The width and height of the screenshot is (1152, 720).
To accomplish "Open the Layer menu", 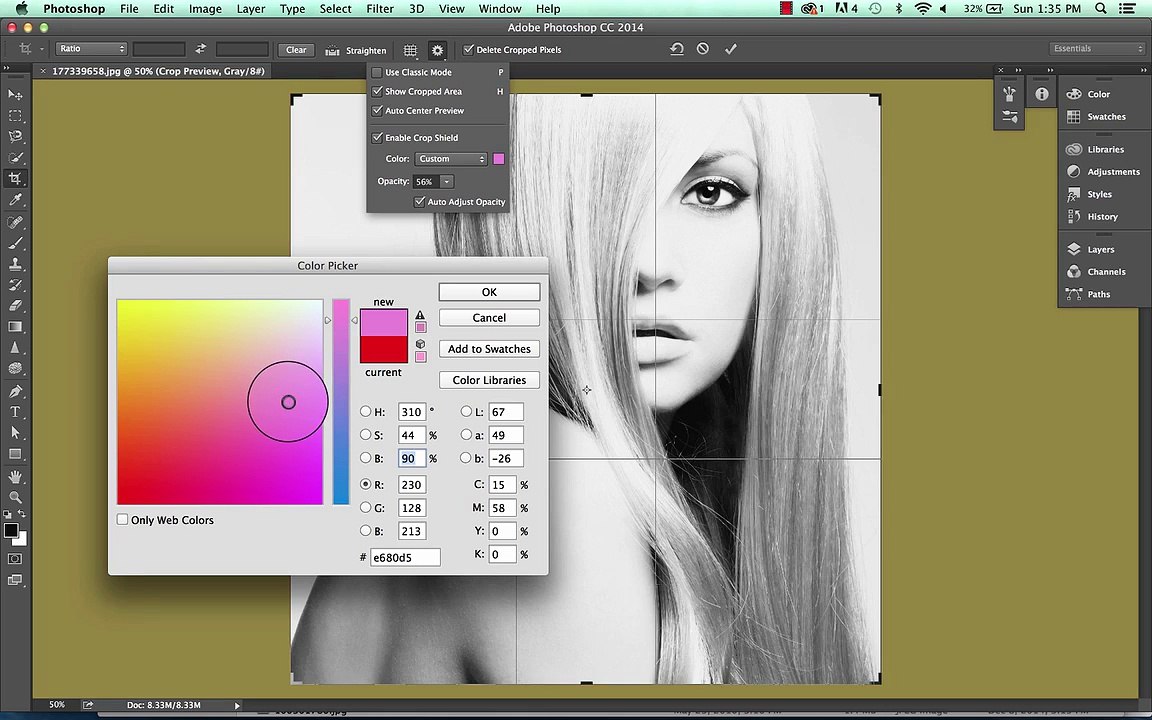I will [251, 9].
